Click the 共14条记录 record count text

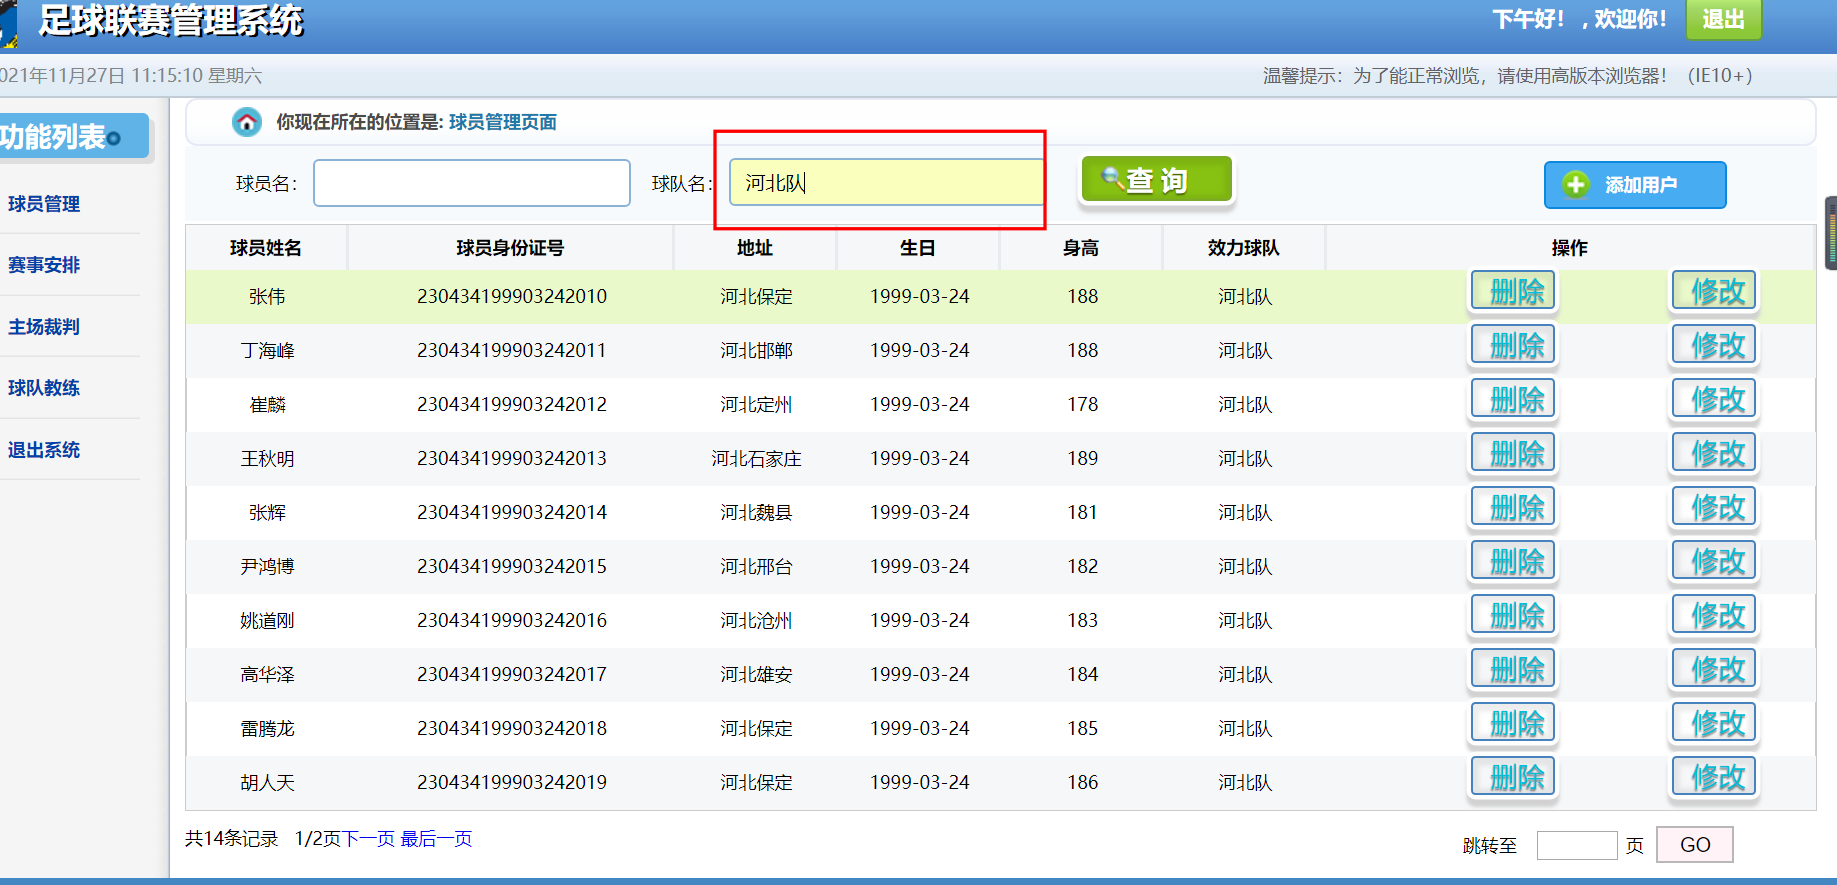[231, 839]
